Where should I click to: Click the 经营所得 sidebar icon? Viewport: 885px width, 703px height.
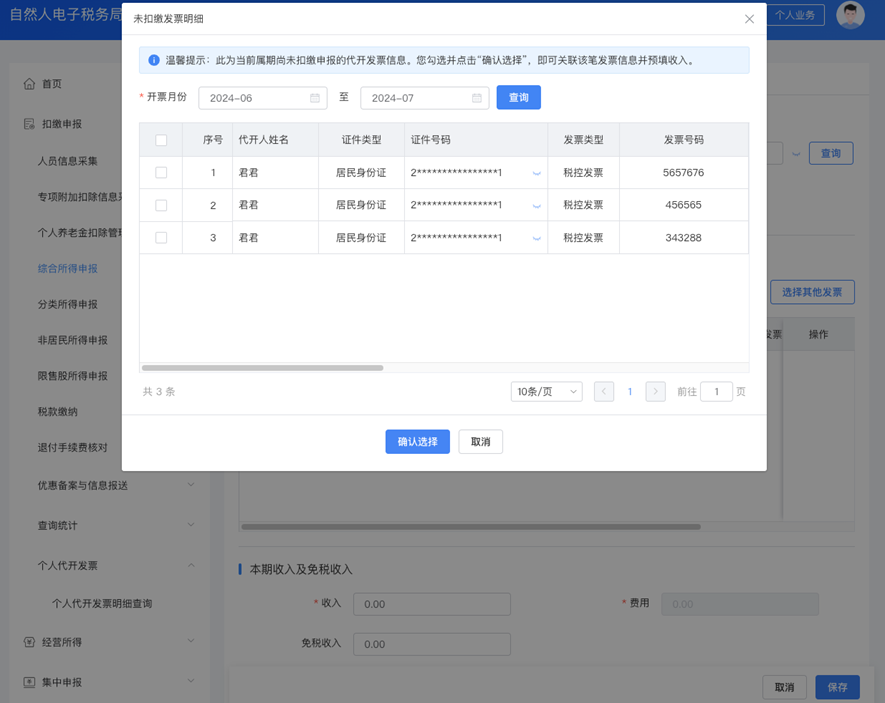[x=30, y=644]
